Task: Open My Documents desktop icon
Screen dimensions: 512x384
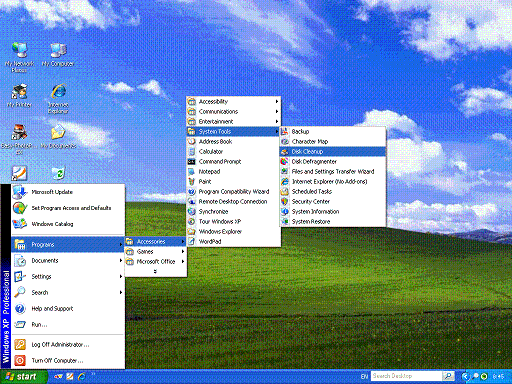Action: point(58,136)
